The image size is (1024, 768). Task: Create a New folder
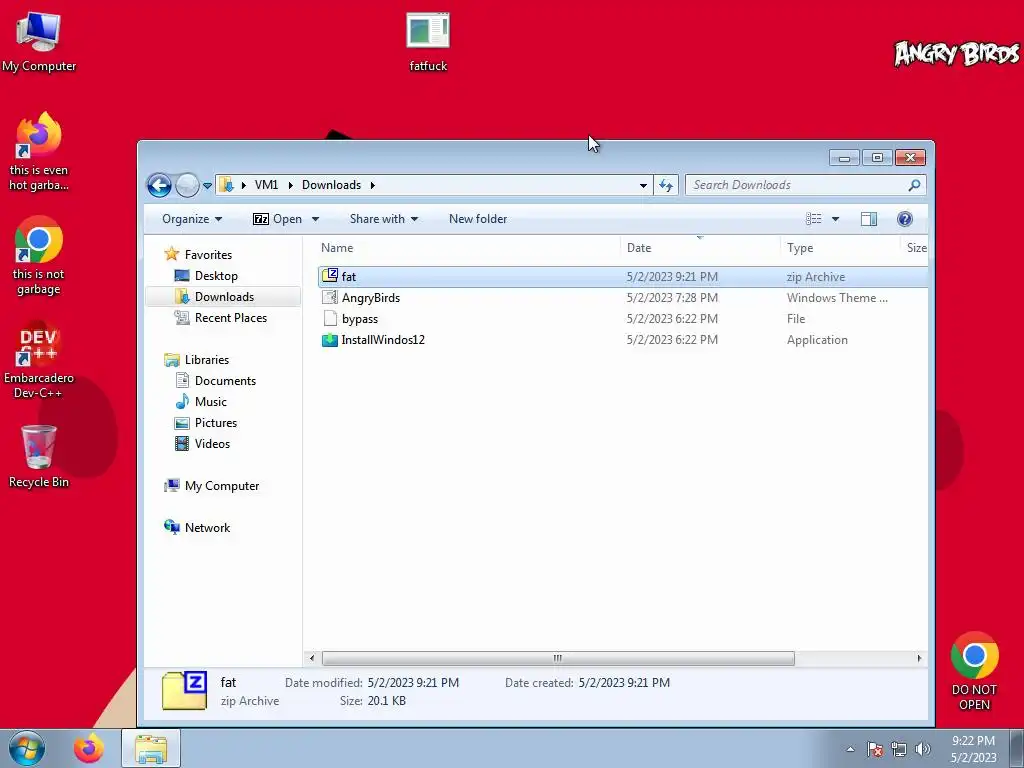(477, 219)
